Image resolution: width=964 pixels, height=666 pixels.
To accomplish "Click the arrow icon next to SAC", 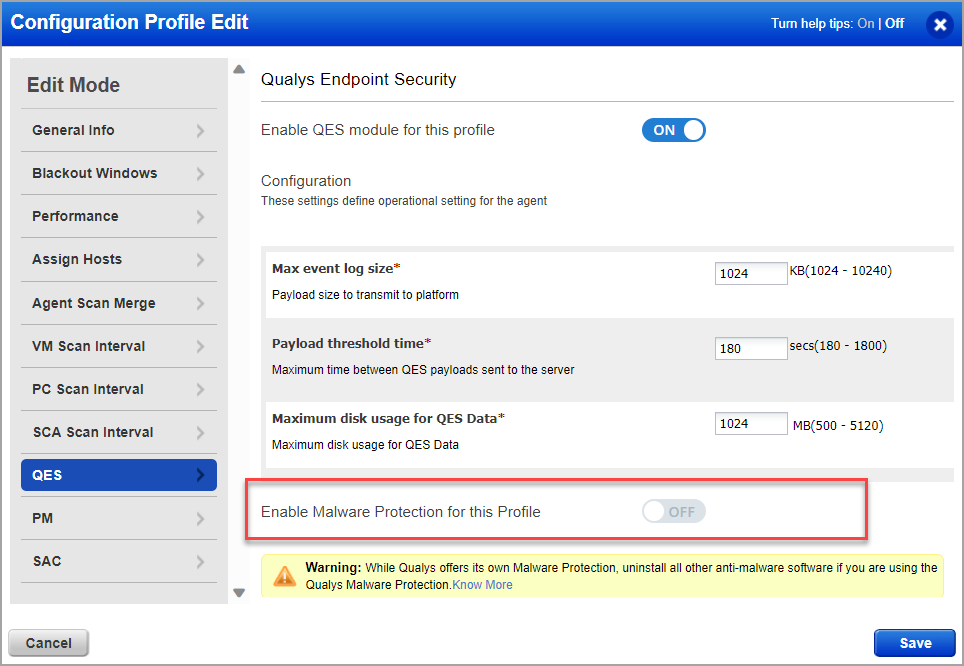I will pos(200,561).
